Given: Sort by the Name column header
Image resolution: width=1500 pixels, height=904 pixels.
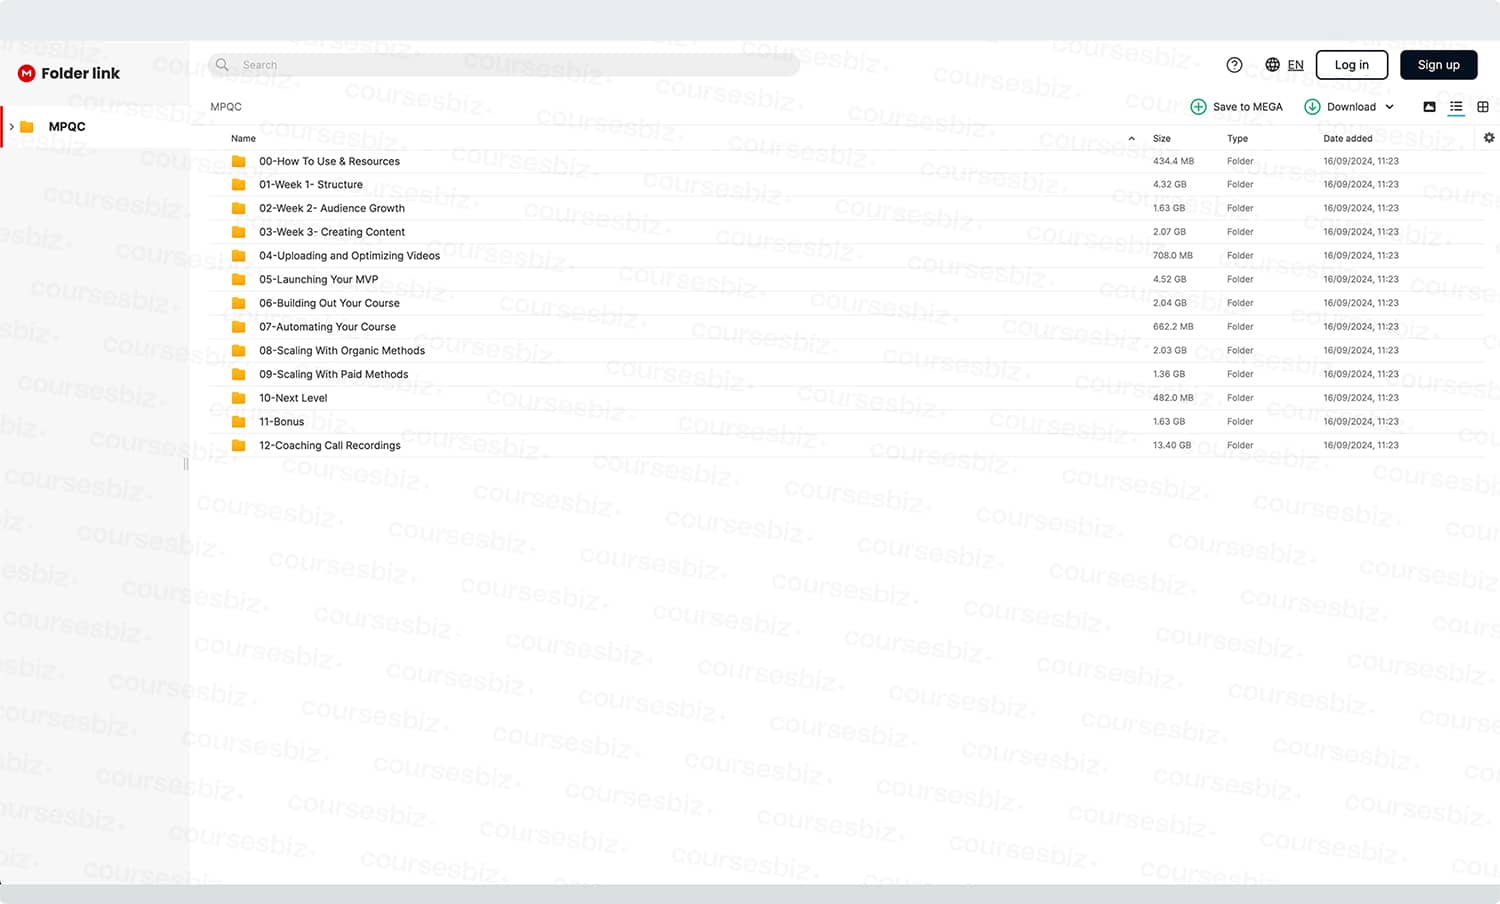Looking at the screenshot, I should (243, 138).
